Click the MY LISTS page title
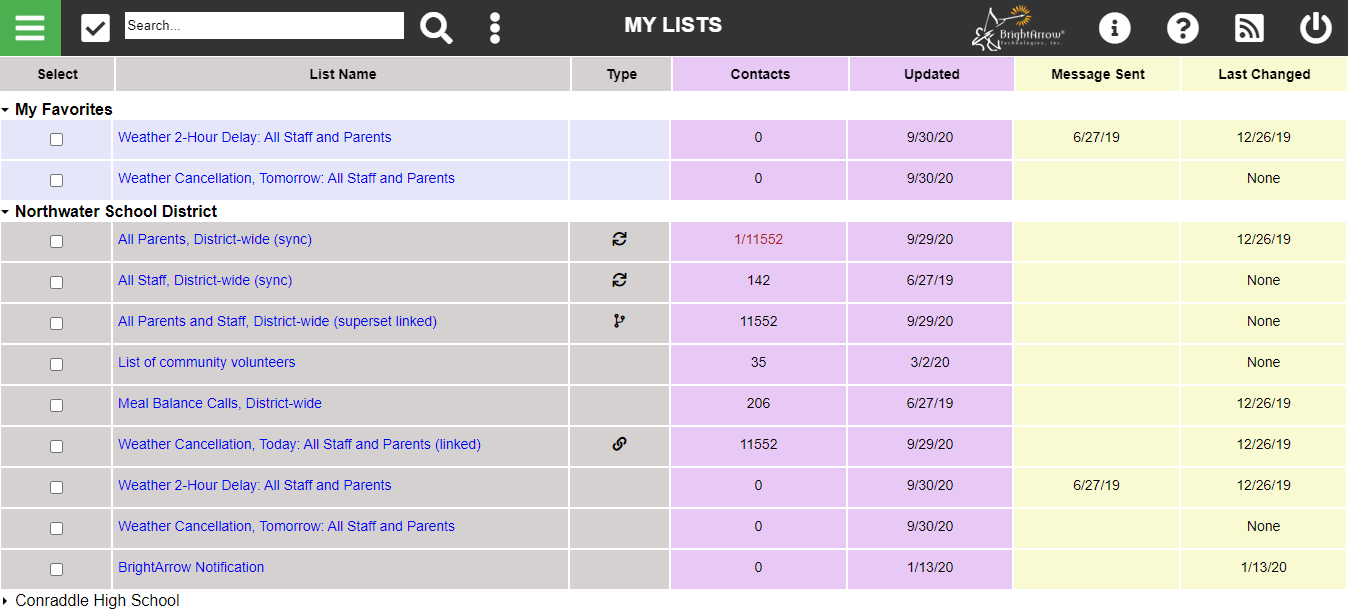Viewport: 1348px width, 614px height. click(x=673, y=25)
